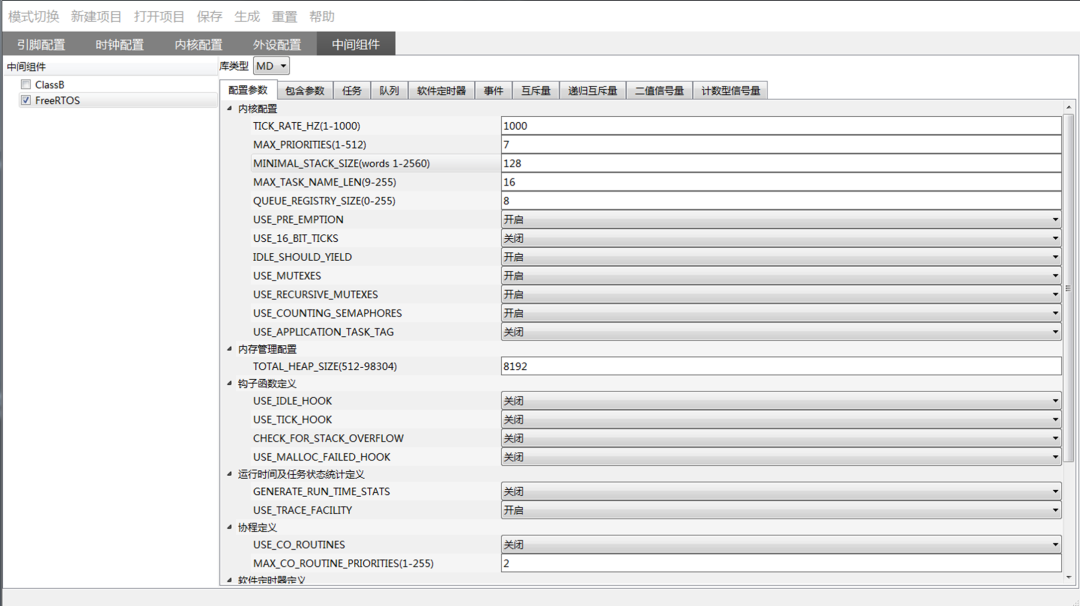
Task: Open the USE_IDLE_HOOK dropdown
Action: (781, 401)
